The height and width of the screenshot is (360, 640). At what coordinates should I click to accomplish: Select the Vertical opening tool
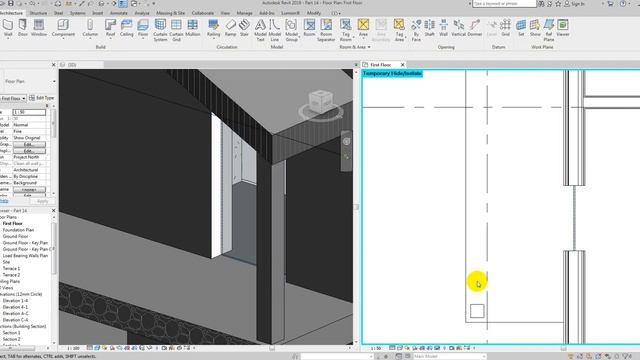click(458, 28)
